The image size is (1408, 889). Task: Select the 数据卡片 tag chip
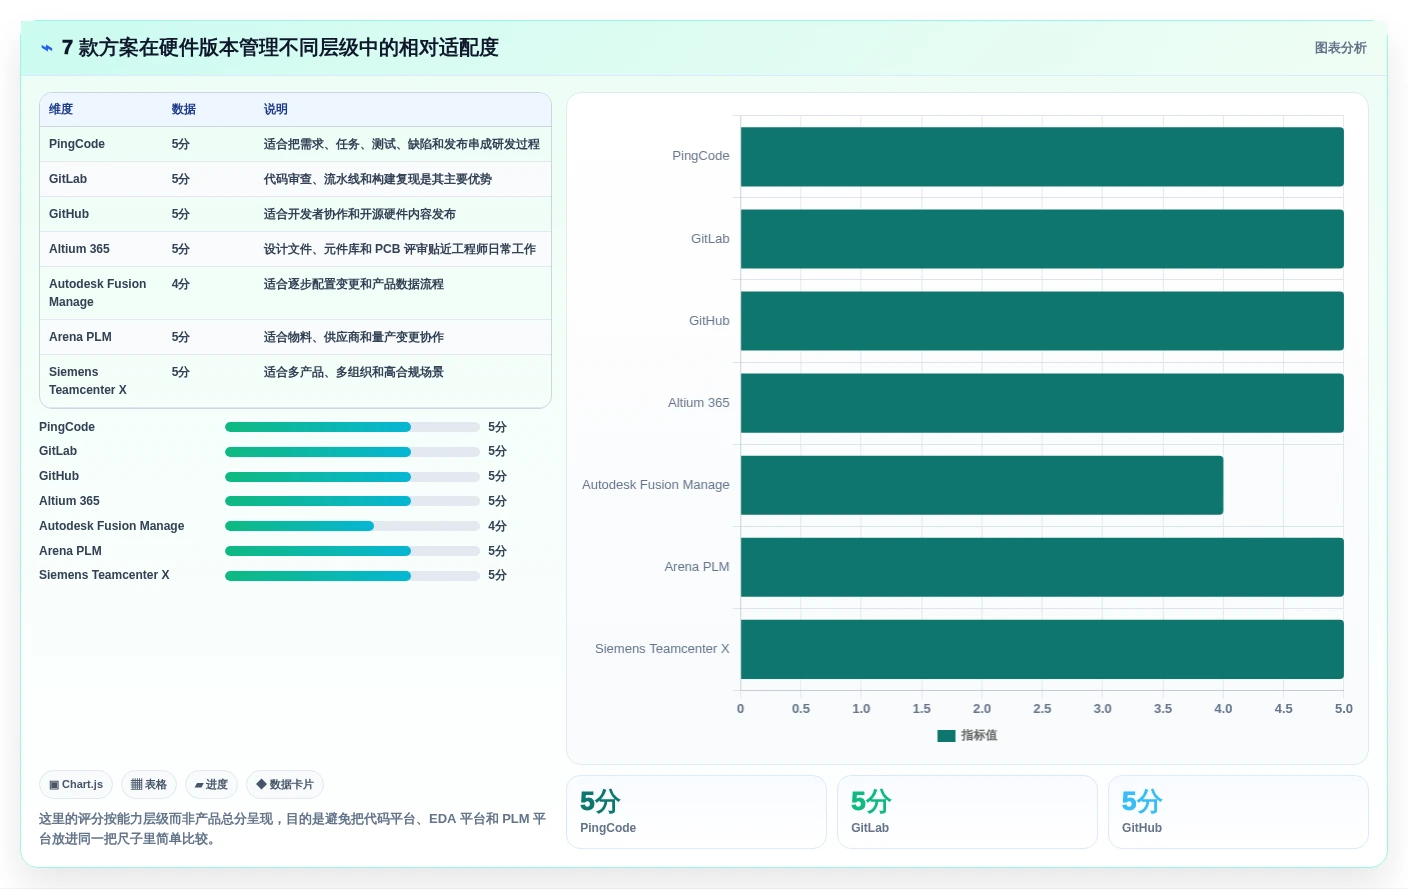point(285,785)
